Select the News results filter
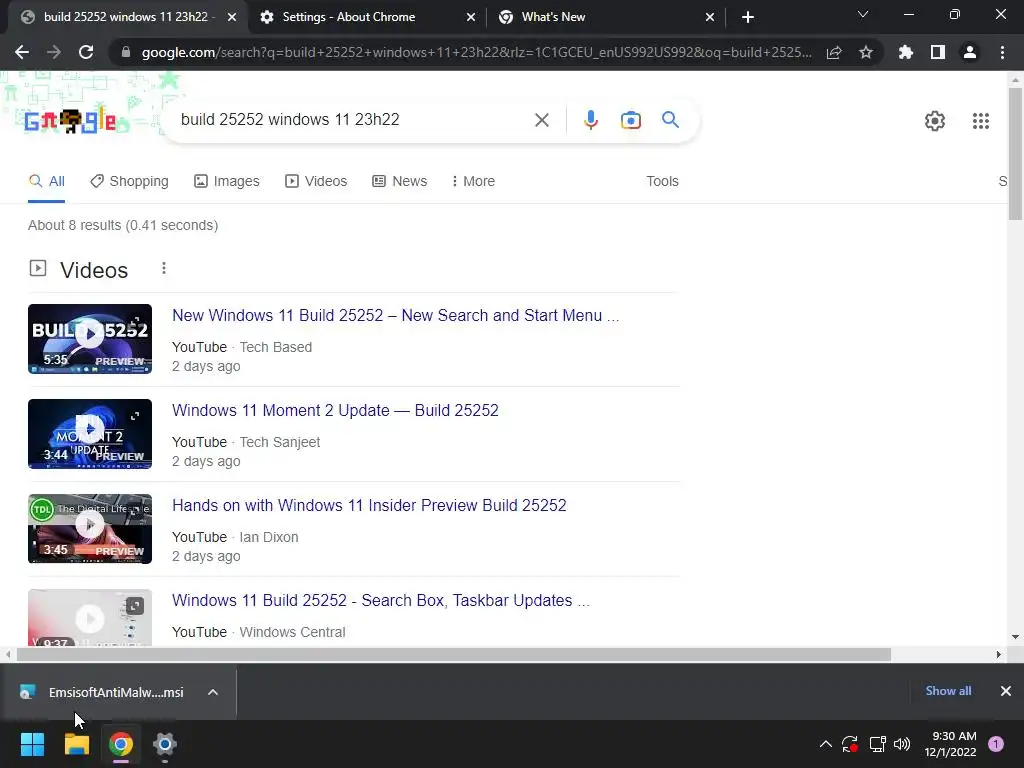The height and width of the screenshot is (768, 1024). [x=400, y=181]
